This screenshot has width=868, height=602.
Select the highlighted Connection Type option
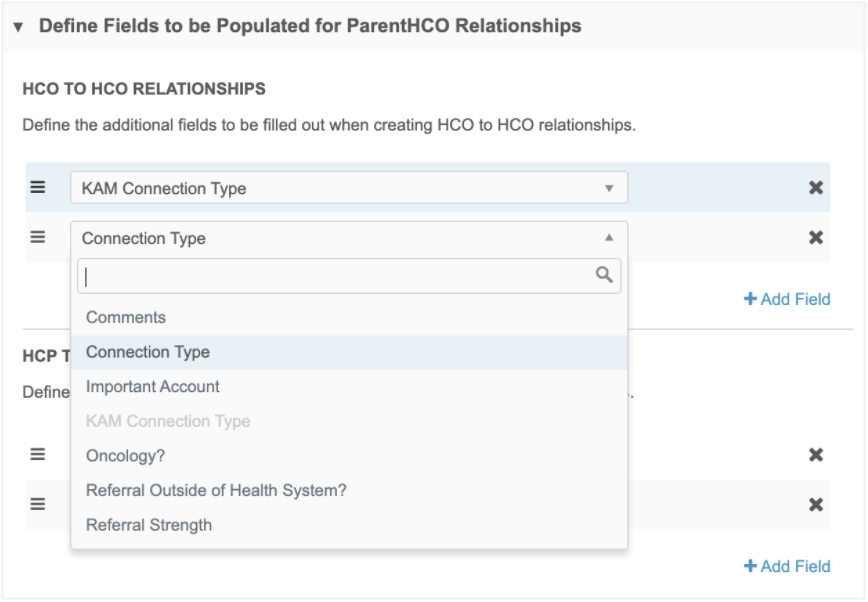coord(148,352)
